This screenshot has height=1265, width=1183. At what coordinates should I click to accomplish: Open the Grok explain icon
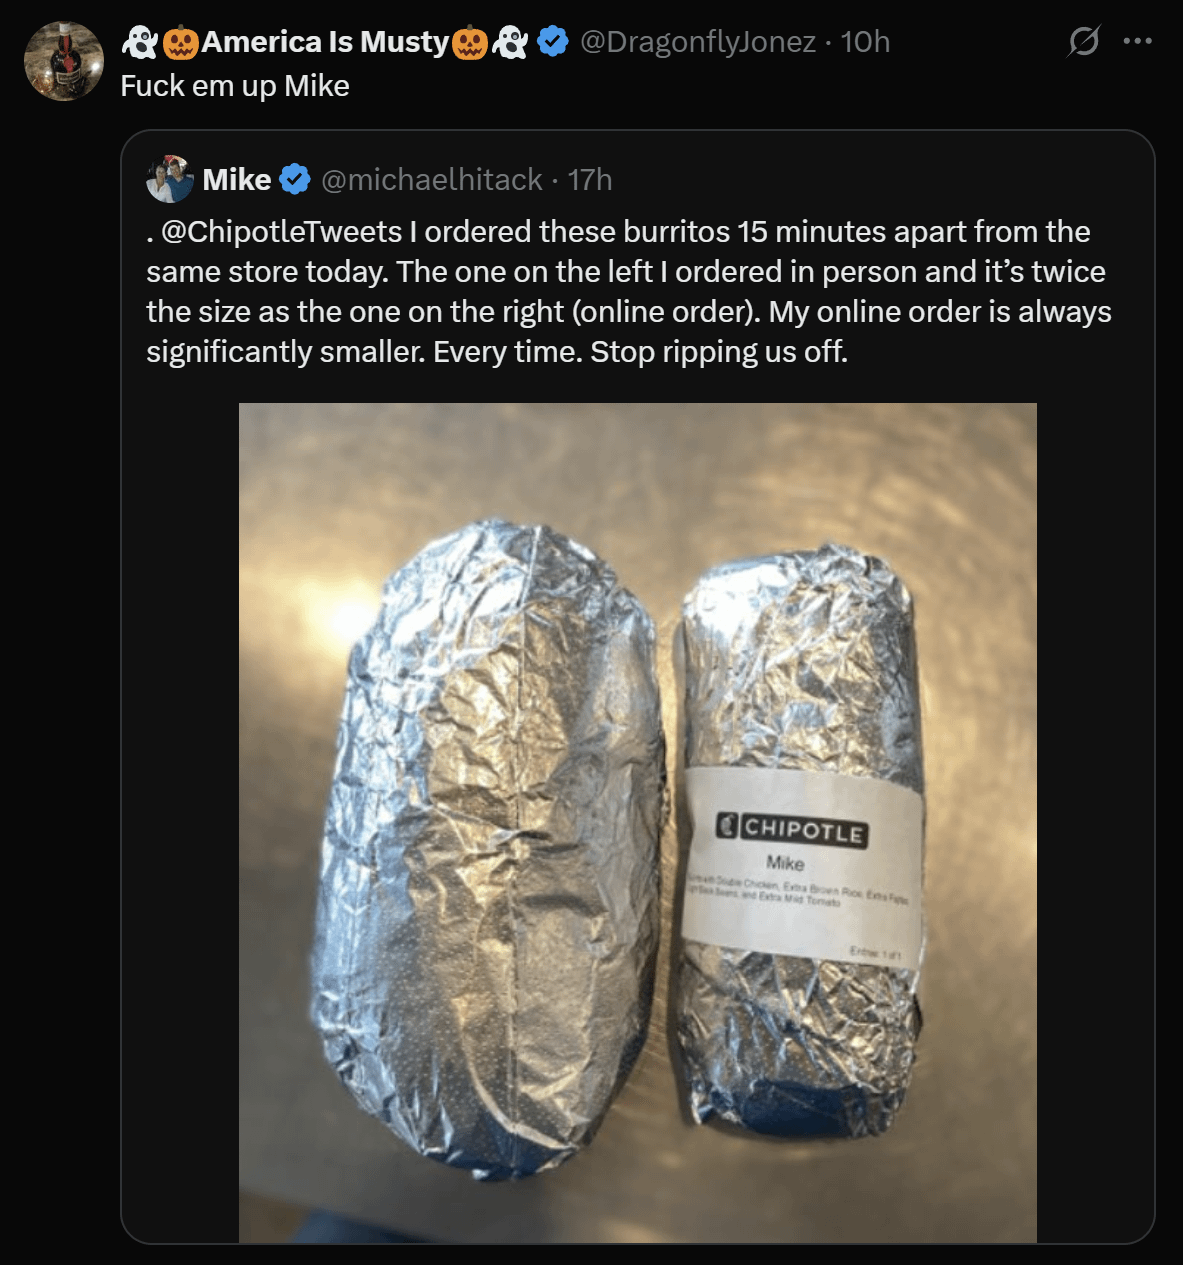pos(1083,42)
